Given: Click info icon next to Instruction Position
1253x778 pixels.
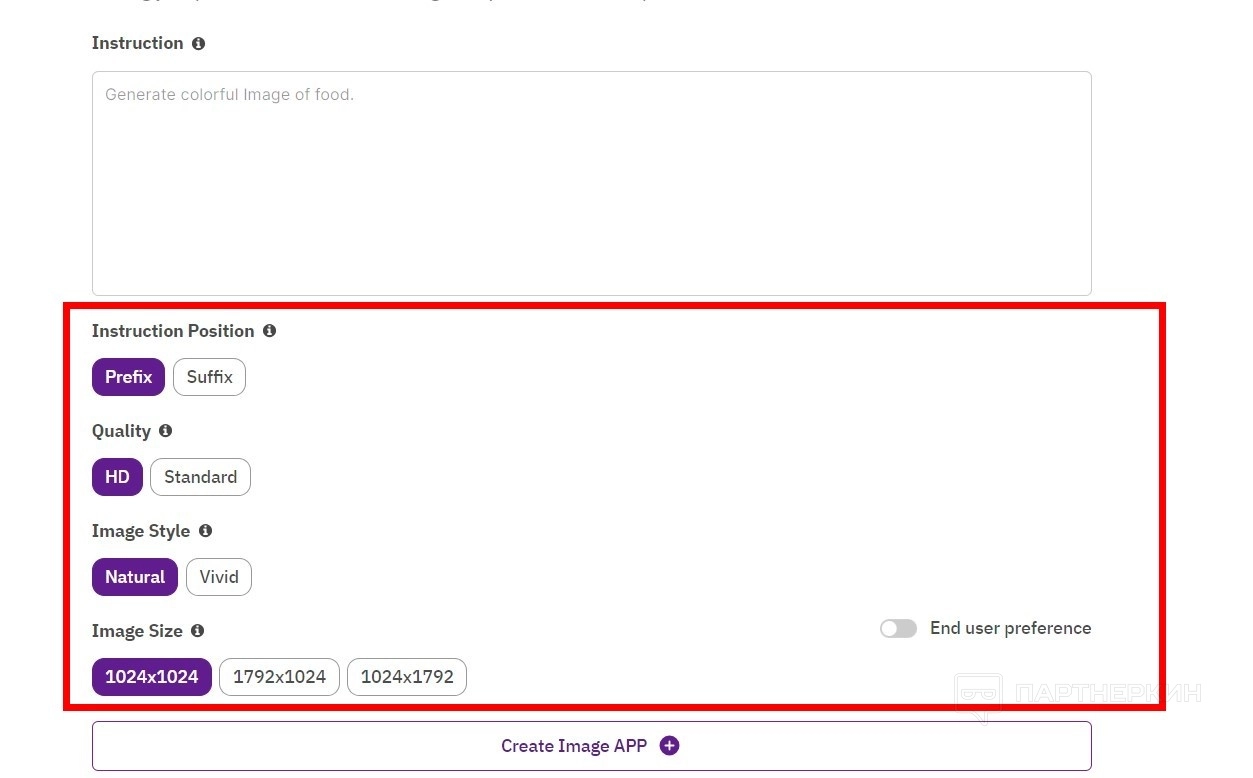Looking at the screenshot, I should [x=269, y=331].
